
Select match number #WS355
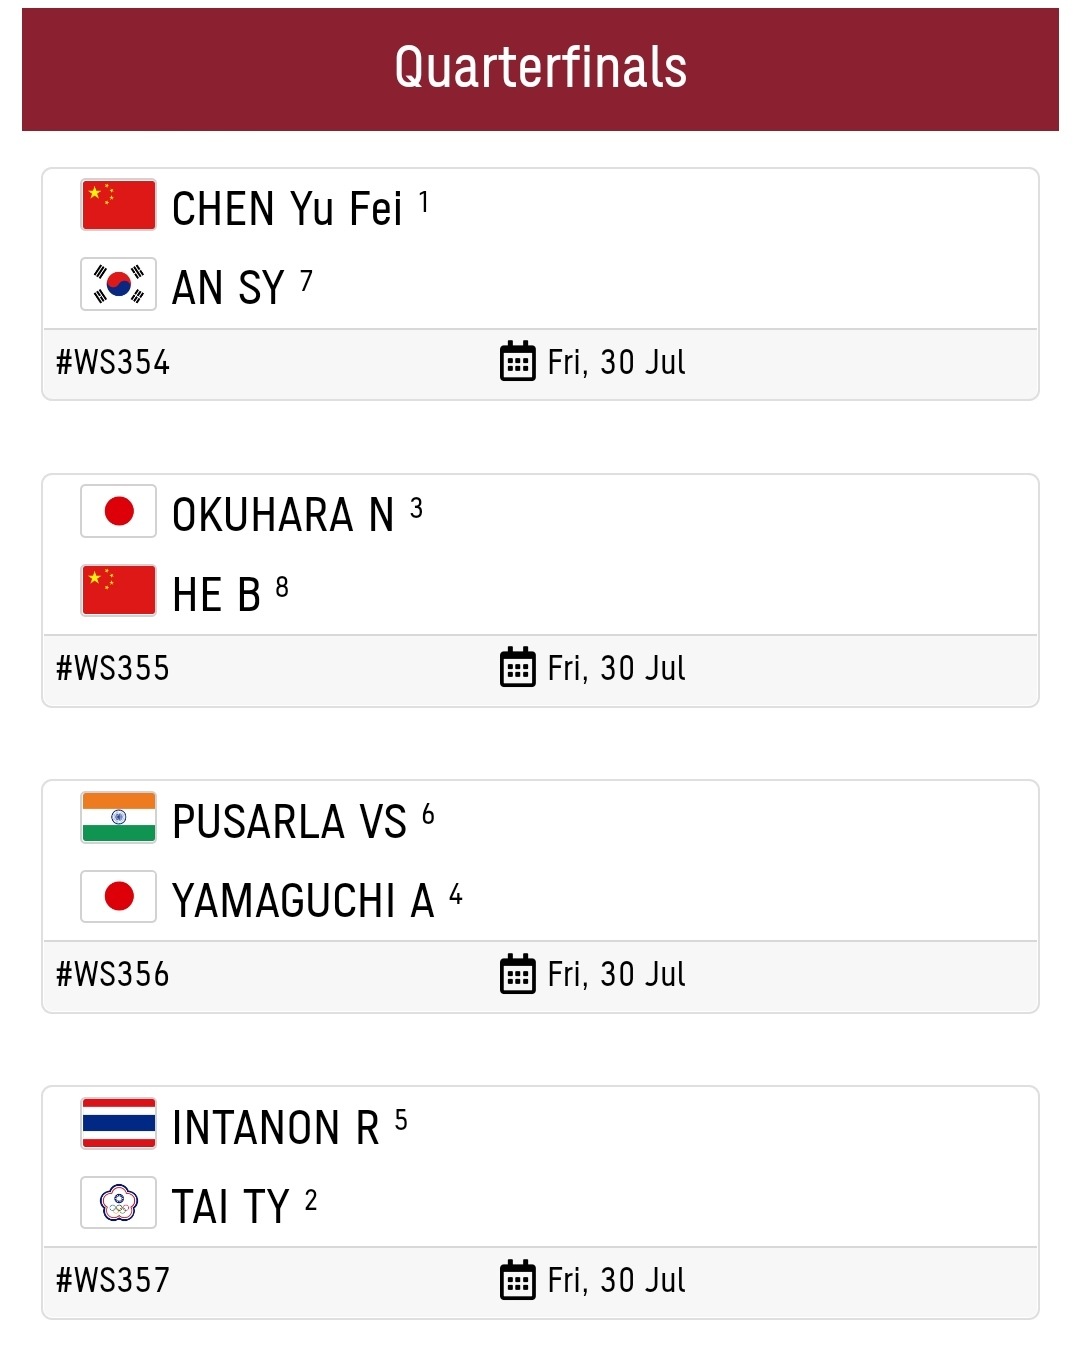(x=113, y=668)
